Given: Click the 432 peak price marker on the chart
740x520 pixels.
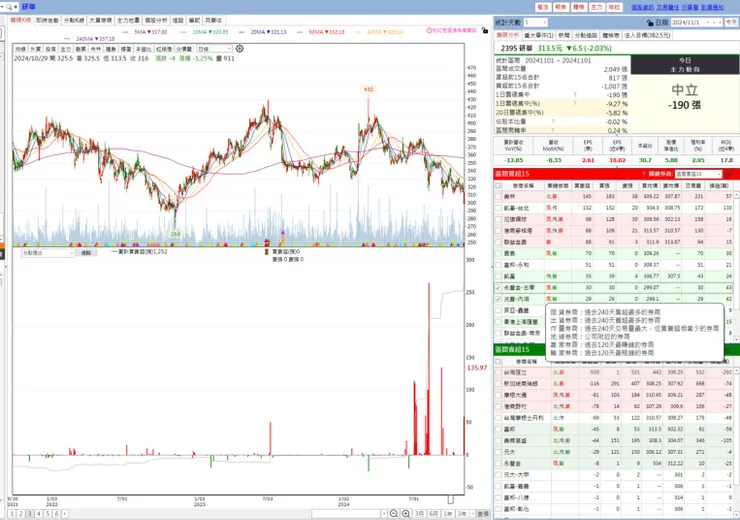Looking at the screenshot, I should pyautogui.click(x=368, y=89).
